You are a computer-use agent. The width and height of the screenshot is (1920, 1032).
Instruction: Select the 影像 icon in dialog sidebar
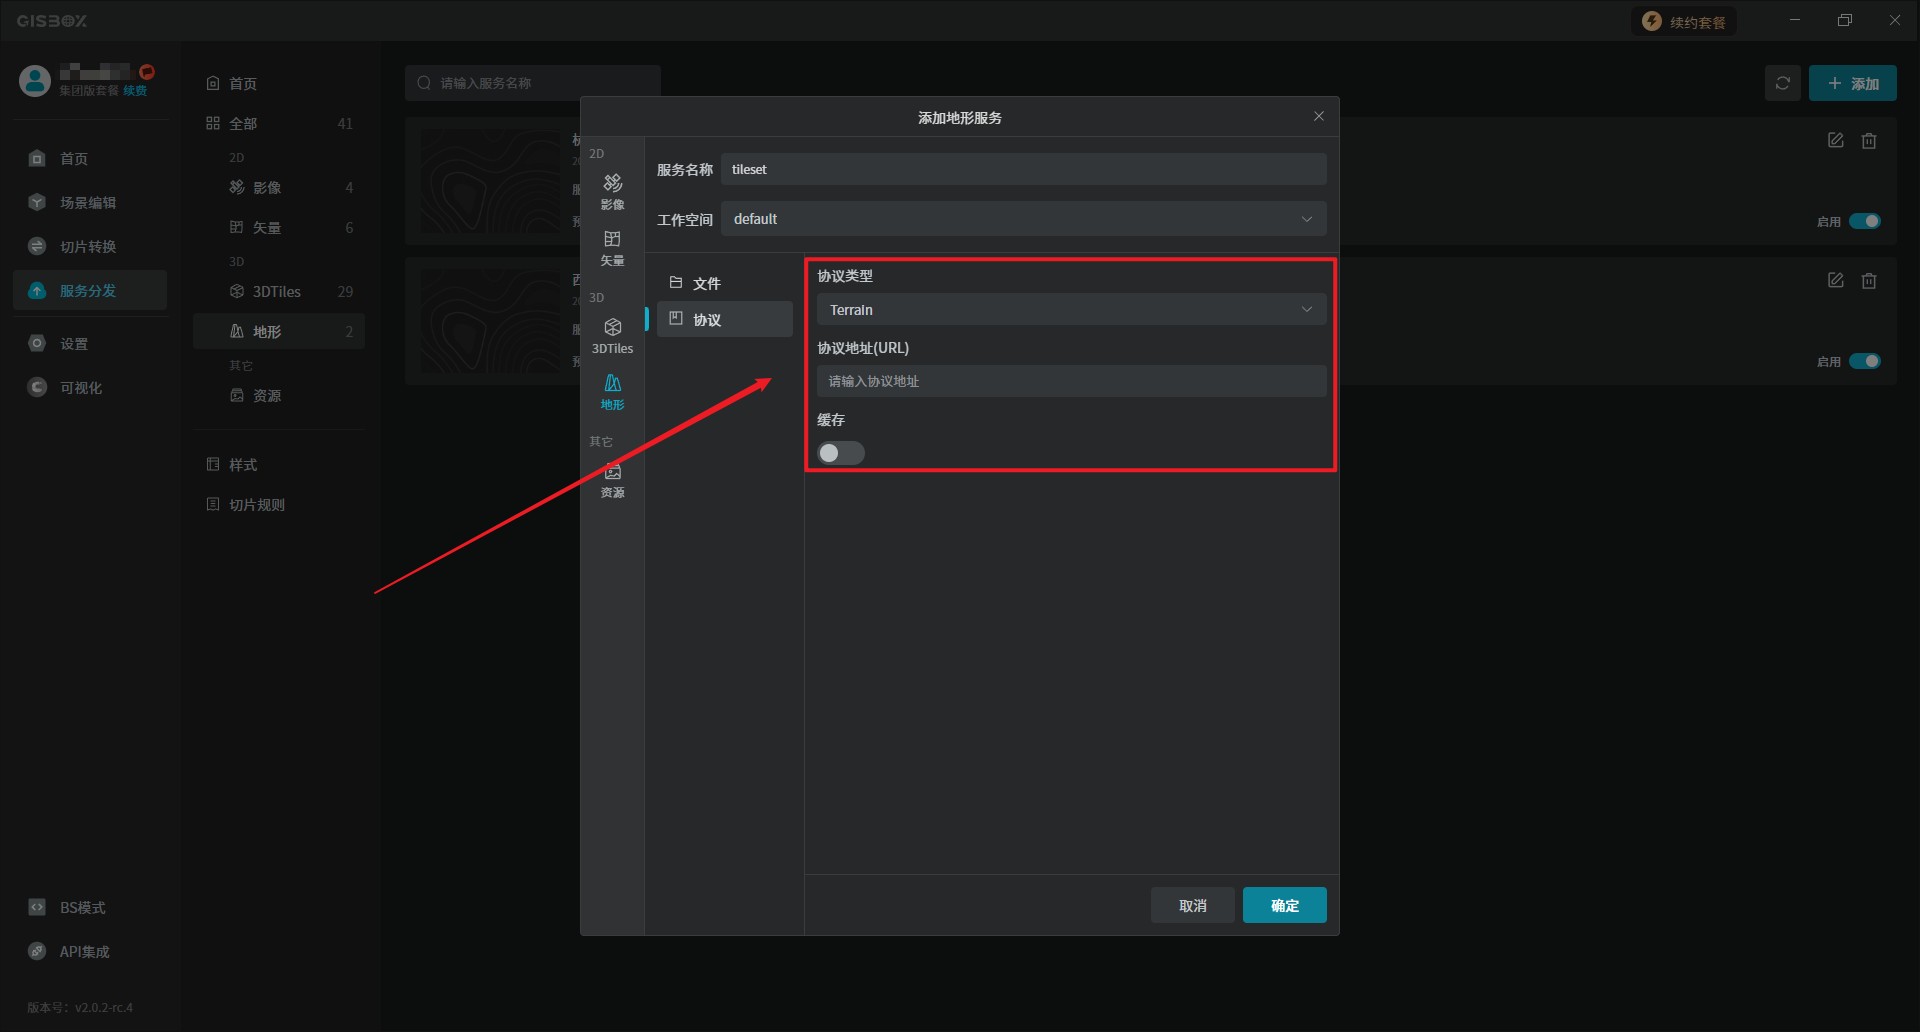(x=612, y=190)
